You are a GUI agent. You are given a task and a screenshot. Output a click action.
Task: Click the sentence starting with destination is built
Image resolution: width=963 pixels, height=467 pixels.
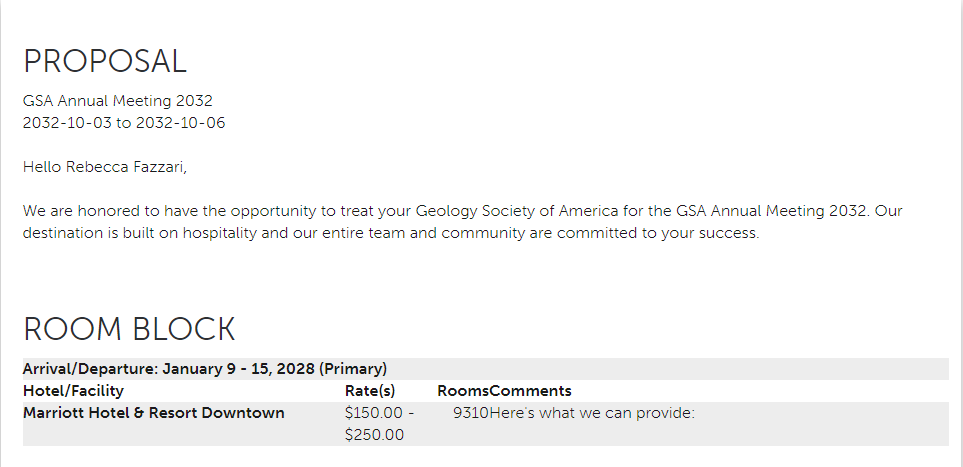pyautogui.click(x=391, y=234)
